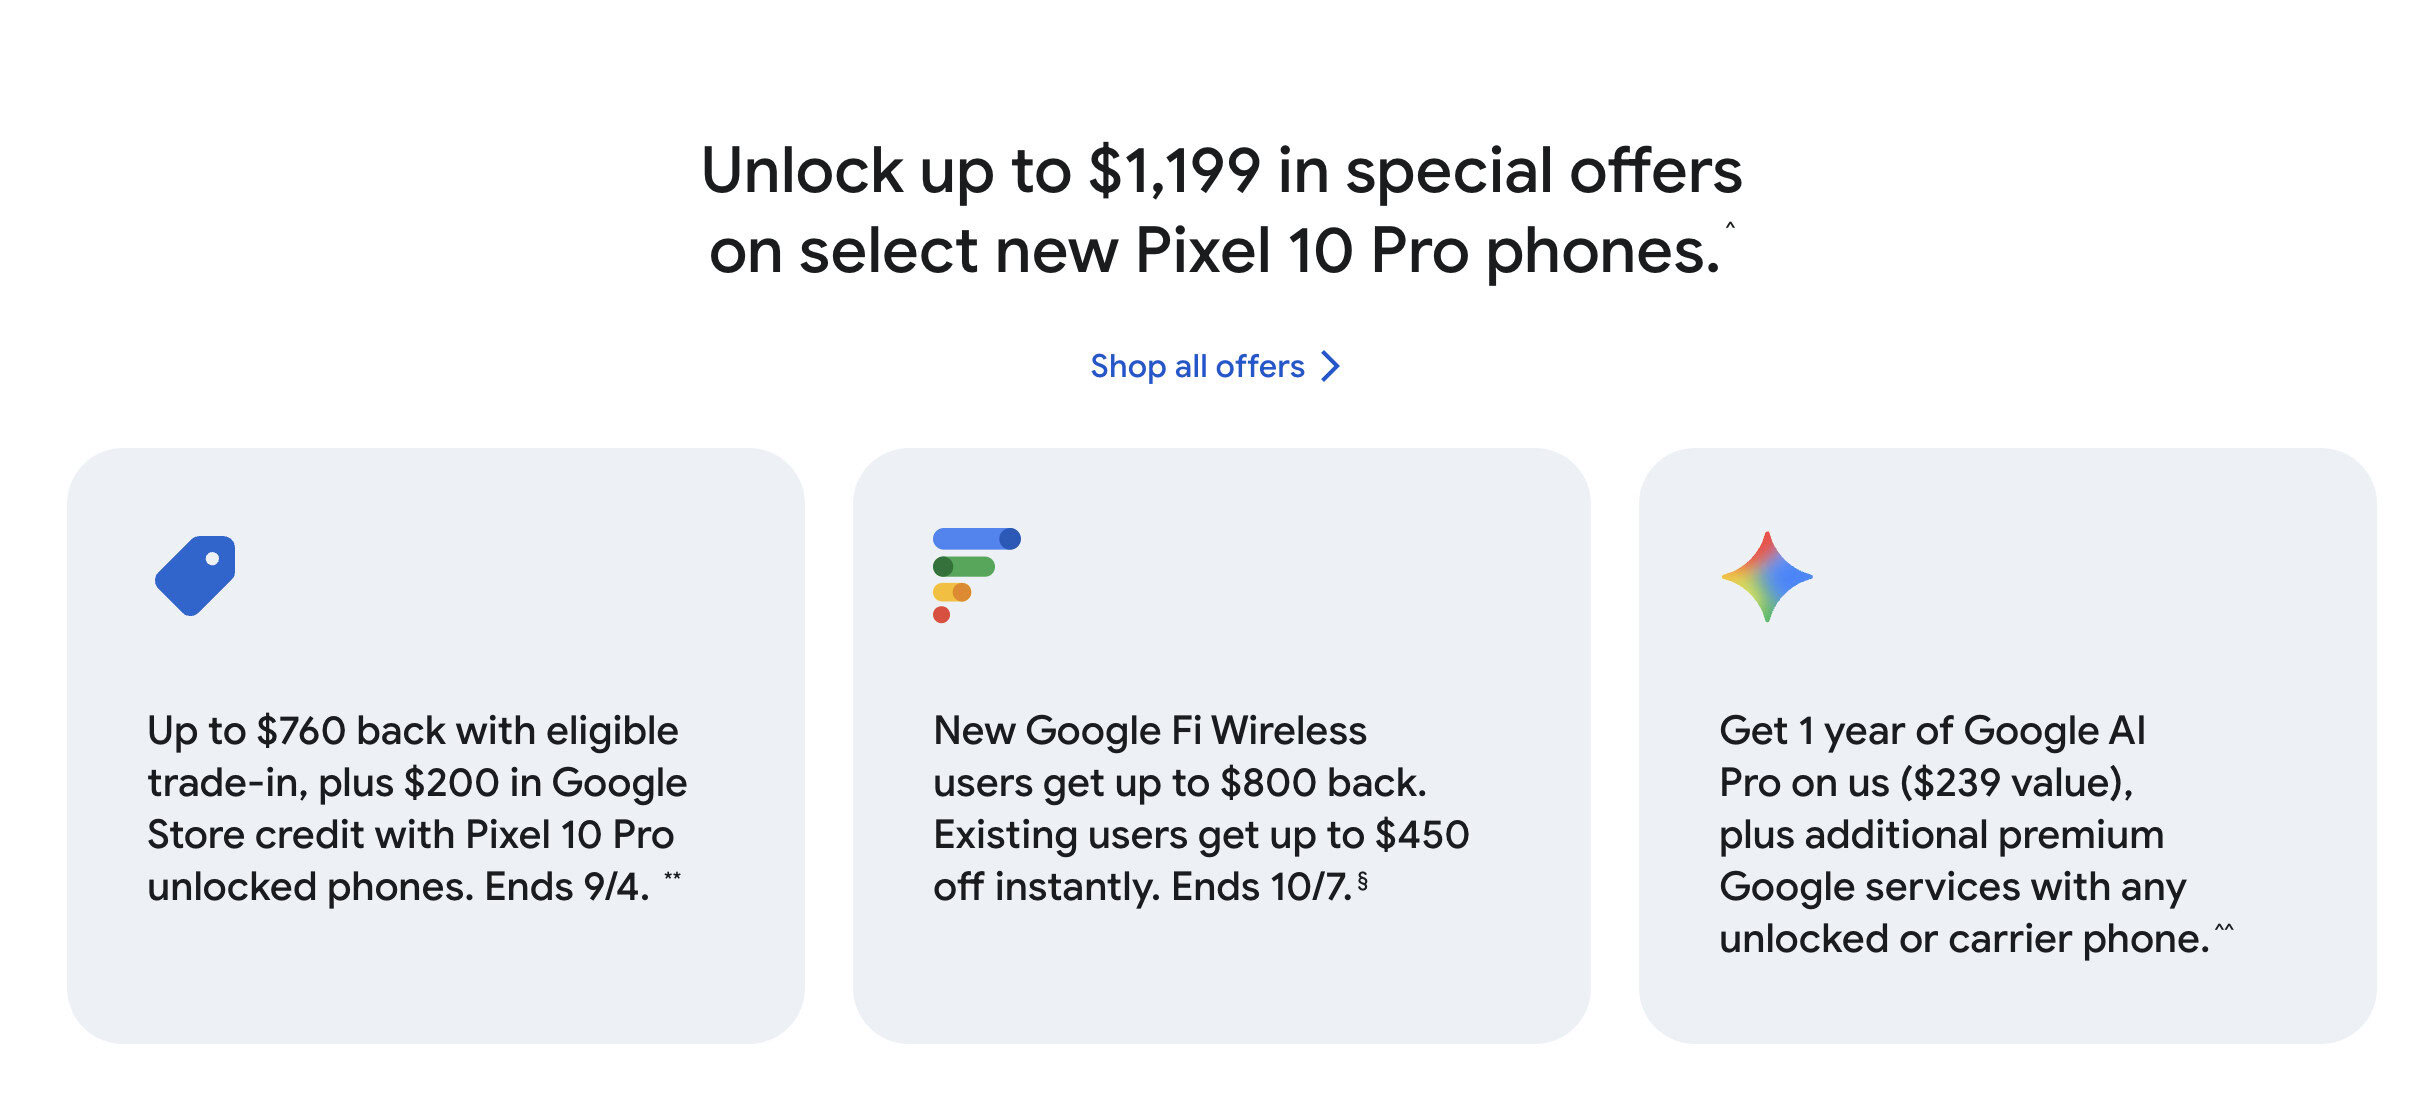Viewport: 2430px width, 1110px height.
Task: Click the "Get 1 year of Google AI" line
Action: (x=1931, y=731)
